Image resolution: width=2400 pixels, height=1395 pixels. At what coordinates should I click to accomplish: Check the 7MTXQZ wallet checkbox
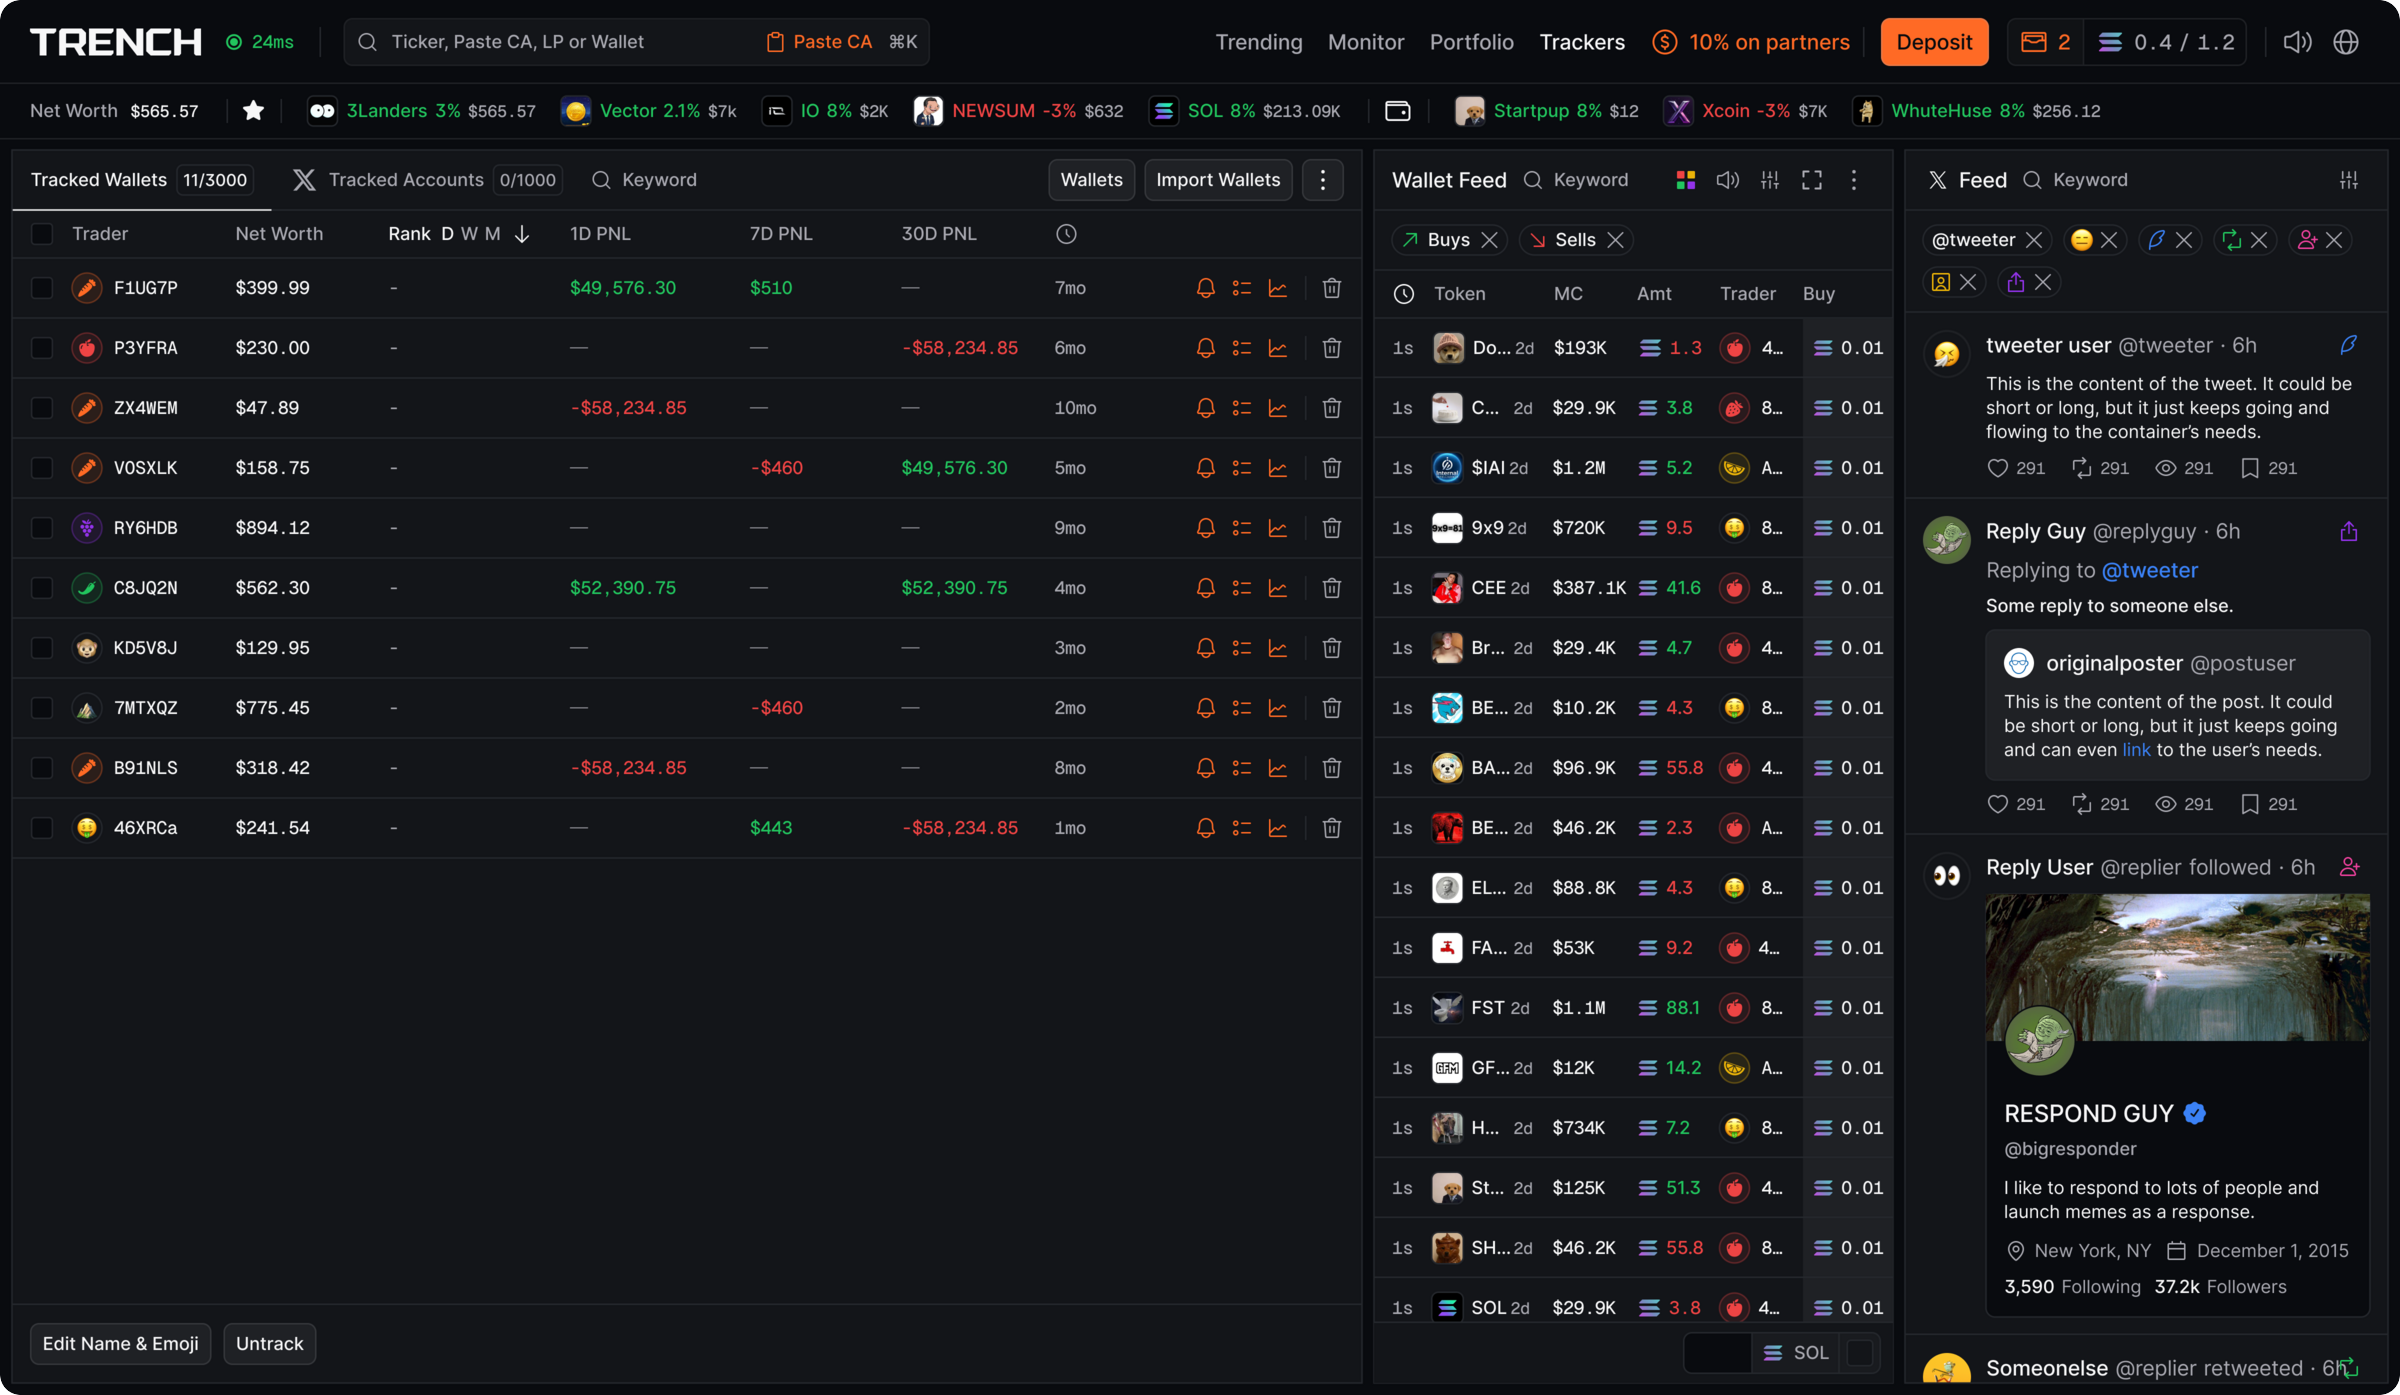pyautogui.click(x=41, y=708)
